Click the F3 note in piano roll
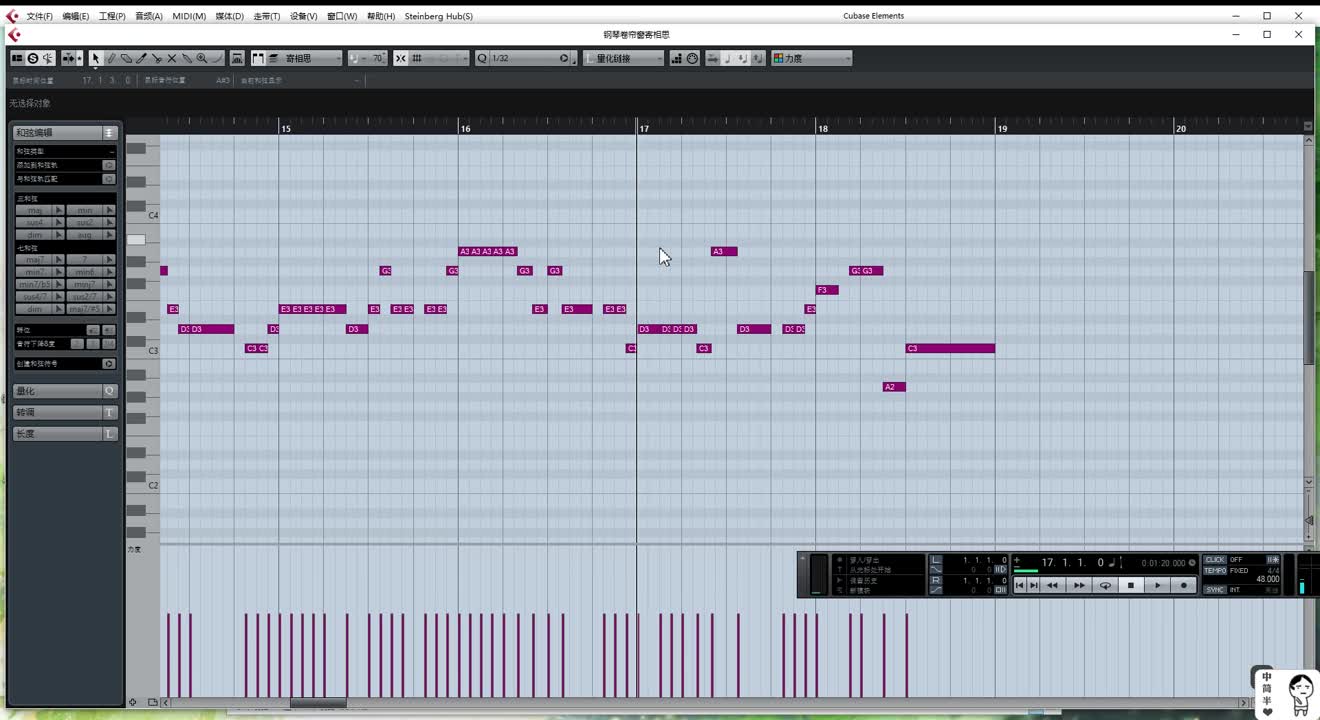The width and height of the screenshot is (1320, 720). coord(827,290)
